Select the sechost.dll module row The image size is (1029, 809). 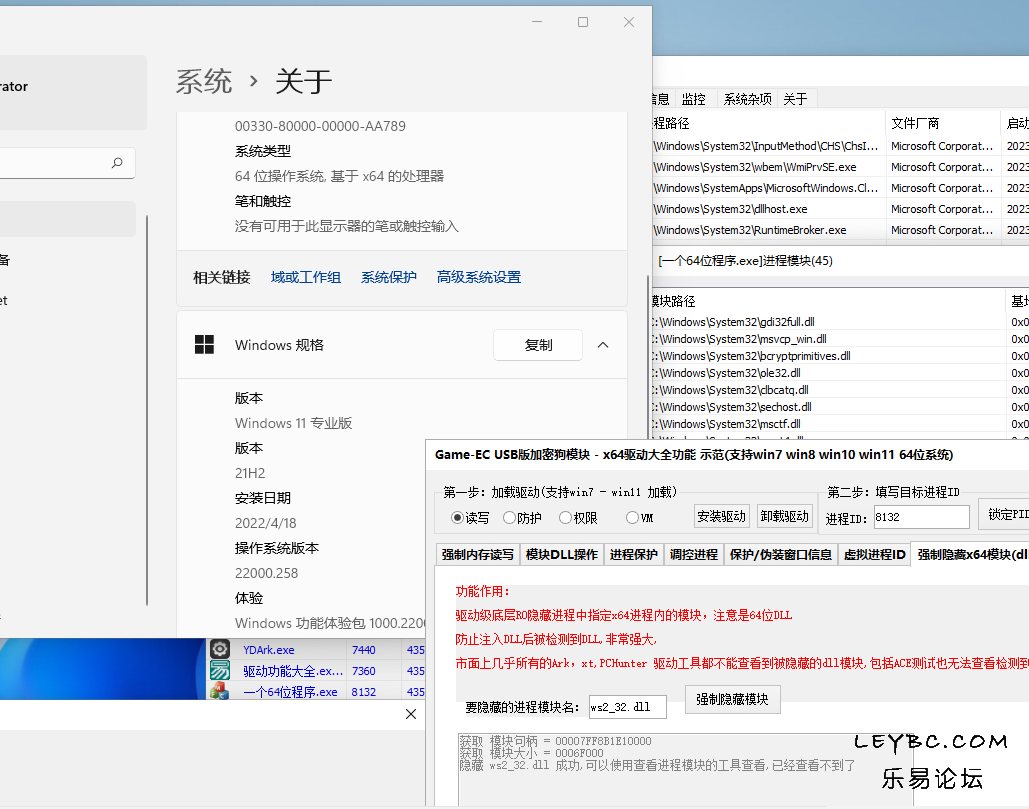pos(840,407)
